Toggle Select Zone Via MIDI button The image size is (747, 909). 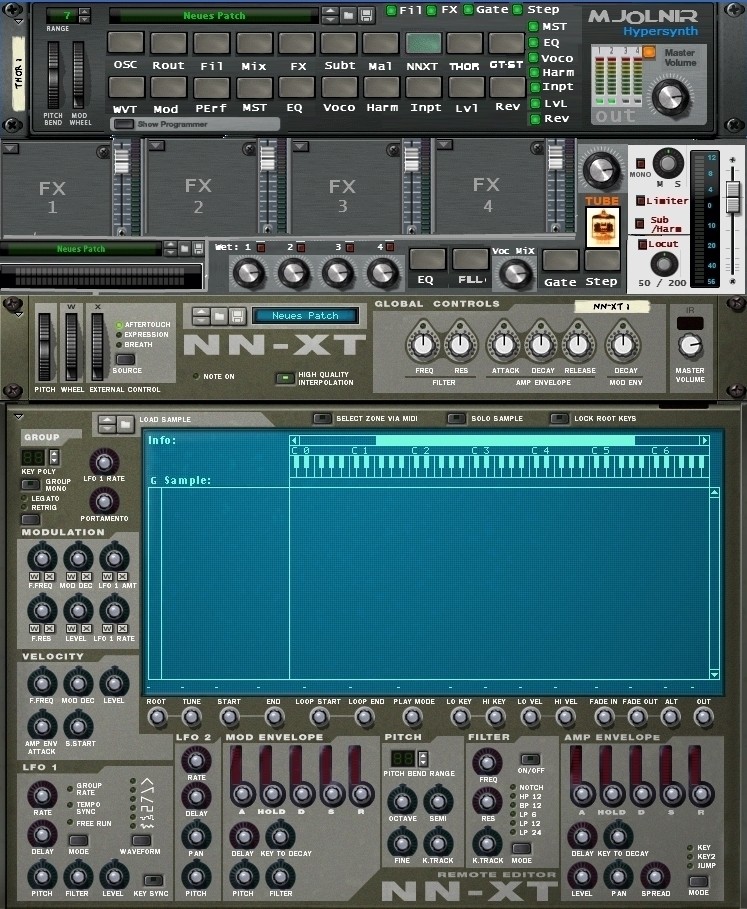[x=322, y=418]
